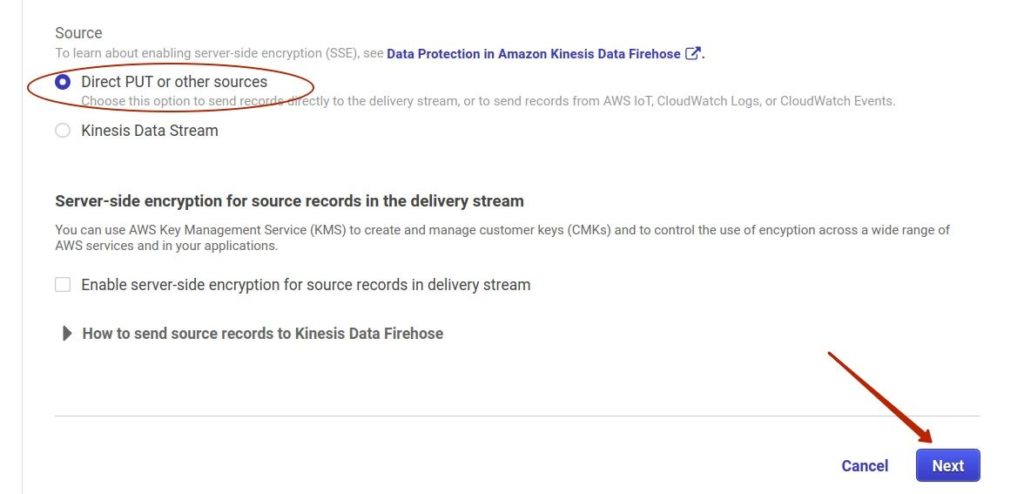Click the blue Next button

click(x=948, y=465)
